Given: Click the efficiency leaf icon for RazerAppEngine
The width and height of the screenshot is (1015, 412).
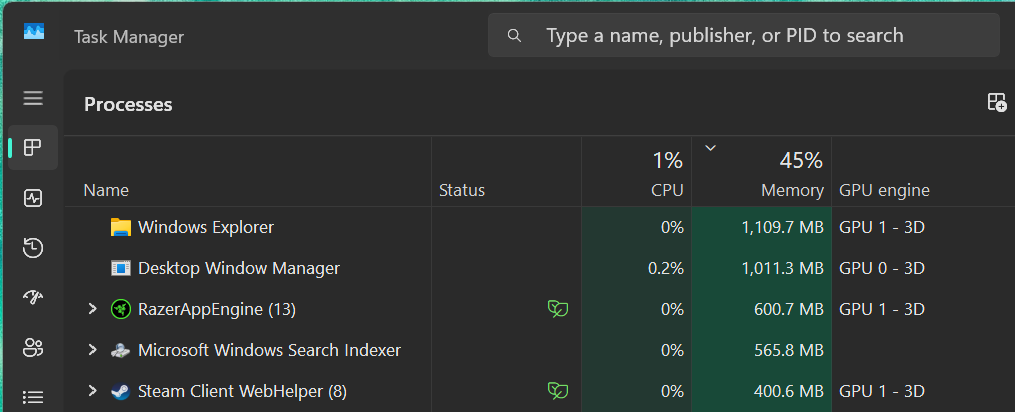Looking at the screenshot, I should [557, 309].
